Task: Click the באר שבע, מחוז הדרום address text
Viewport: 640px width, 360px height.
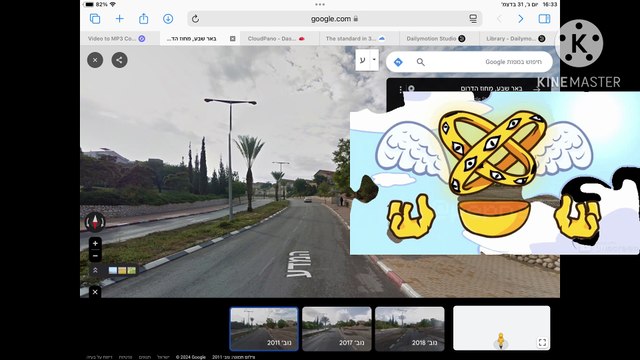Action: [x=491, y=89]
